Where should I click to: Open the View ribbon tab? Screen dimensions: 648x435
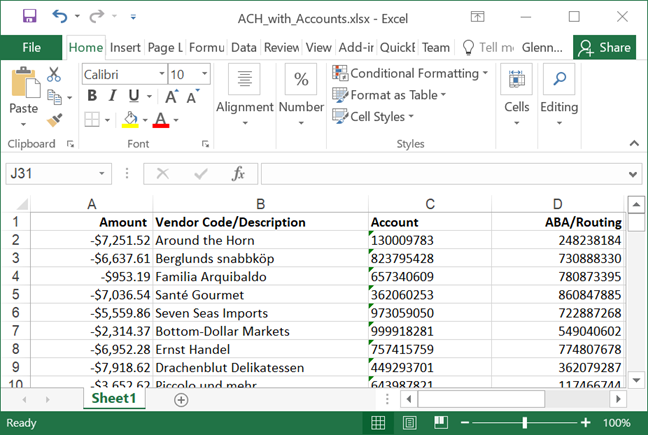click(x=319, y=48)
